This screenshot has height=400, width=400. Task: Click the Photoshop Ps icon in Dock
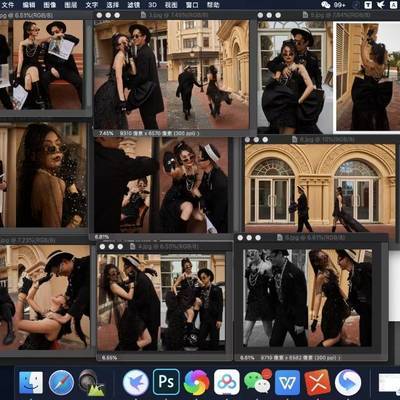(x=166, y=382)
